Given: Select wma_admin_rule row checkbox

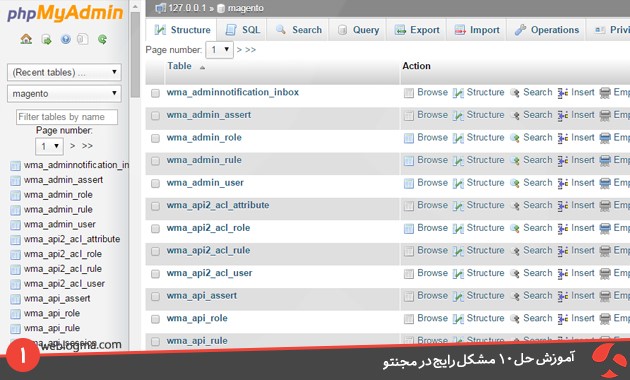Looking at the screenshot, I should coord(155,161).
